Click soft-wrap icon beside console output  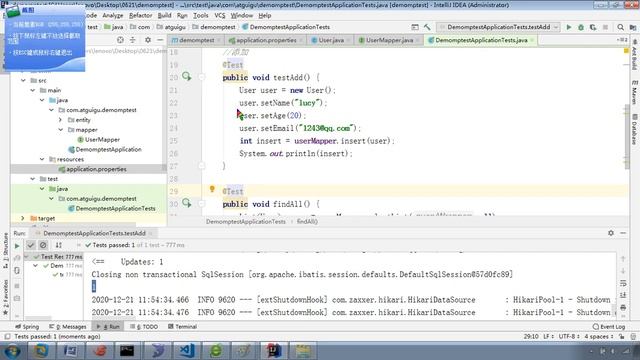point(623,283)
